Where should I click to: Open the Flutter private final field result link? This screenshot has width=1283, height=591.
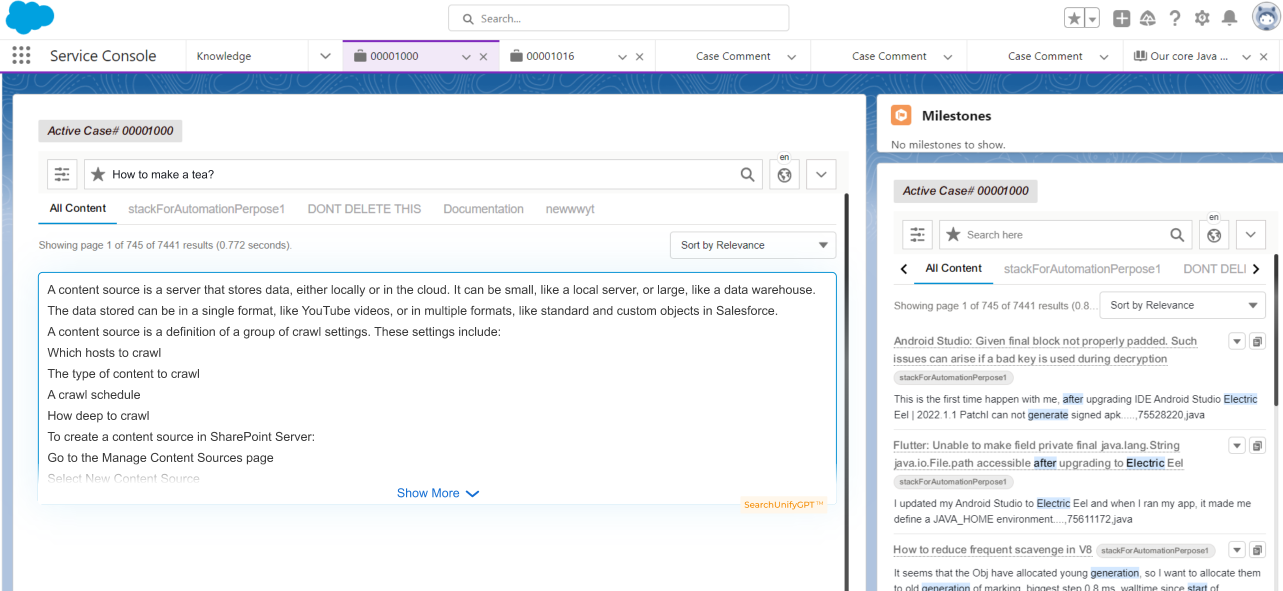tap(1036, 454)
